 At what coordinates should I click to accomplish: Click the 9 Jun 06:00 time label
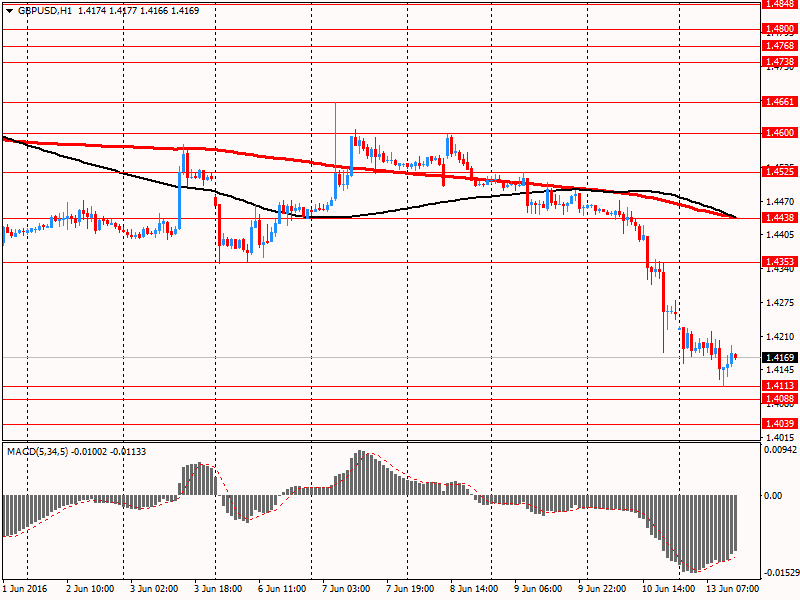pyautogui.click(x=538, y=589)
